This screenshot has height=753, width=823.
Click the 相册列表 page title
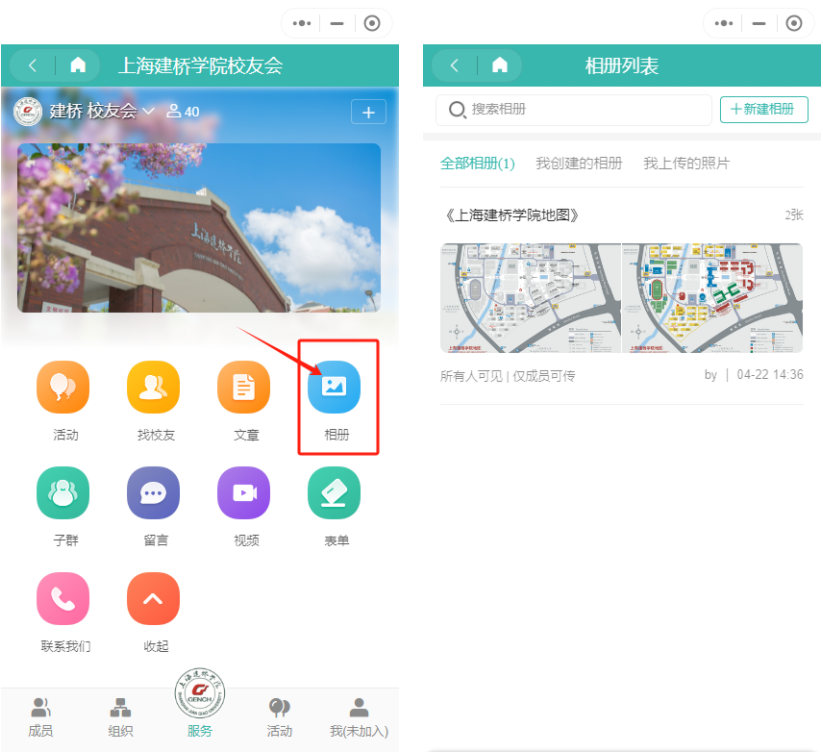[x=622, y=66]
